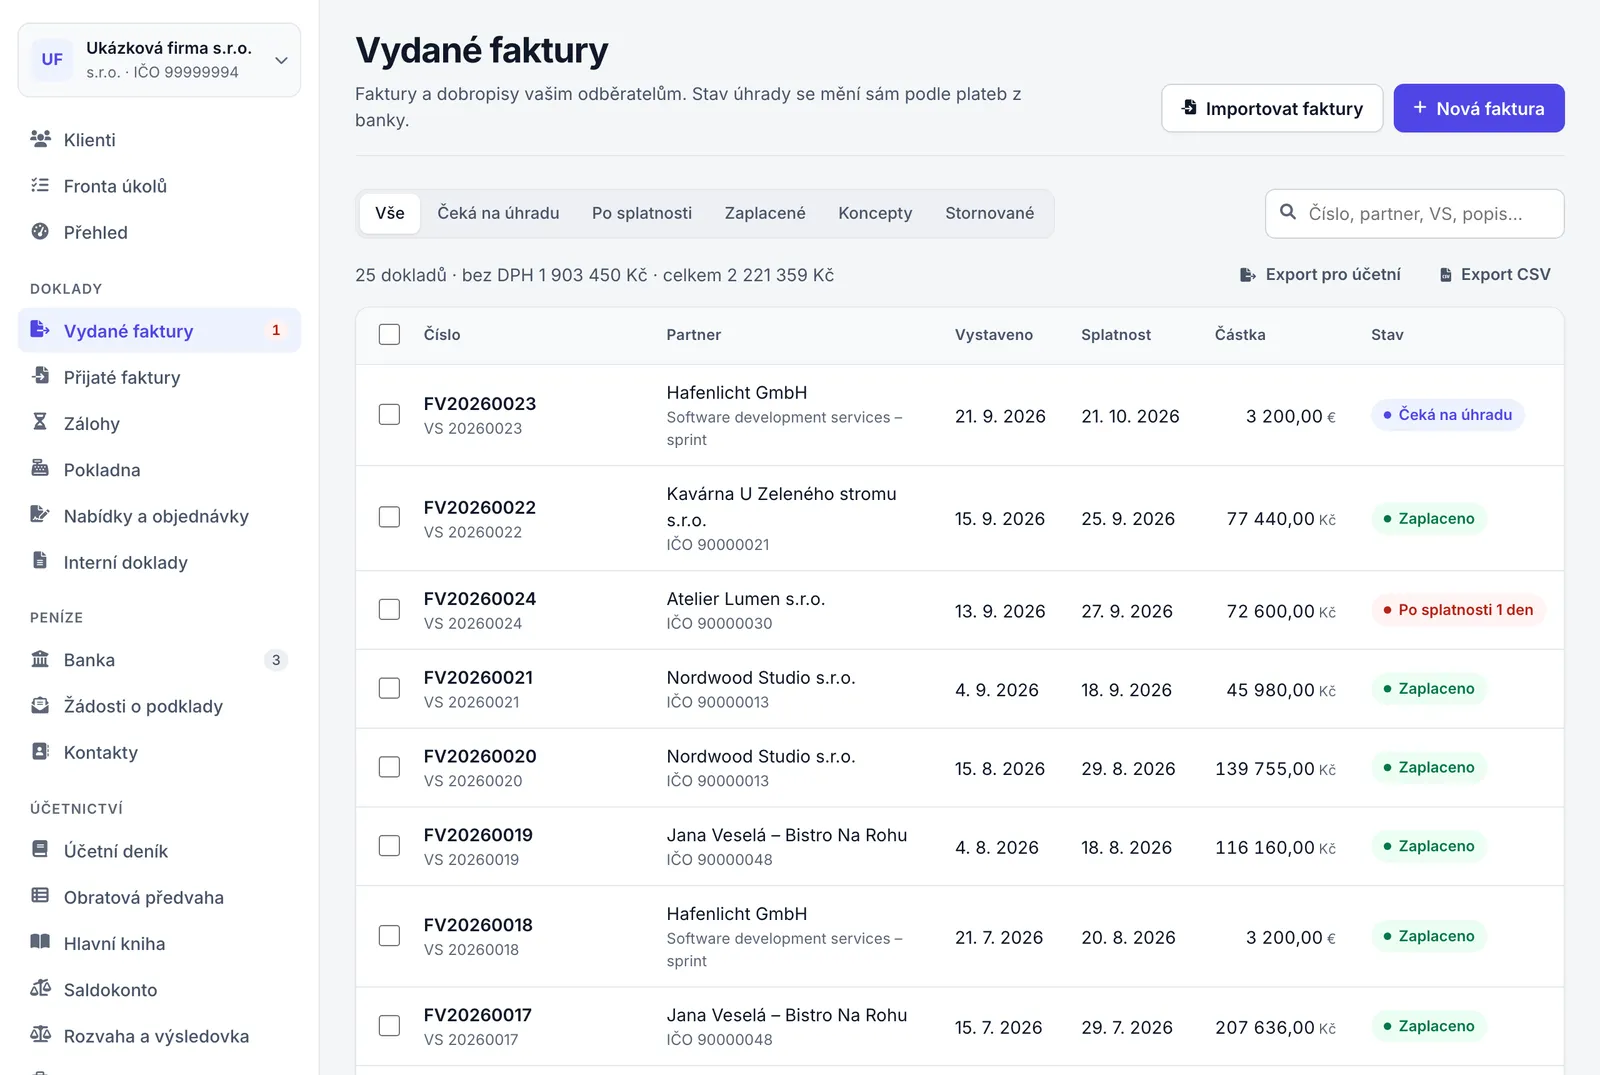Click the Vydané faktury document icon
The image size is (1600, 1075).
click(x=40, y=329)
